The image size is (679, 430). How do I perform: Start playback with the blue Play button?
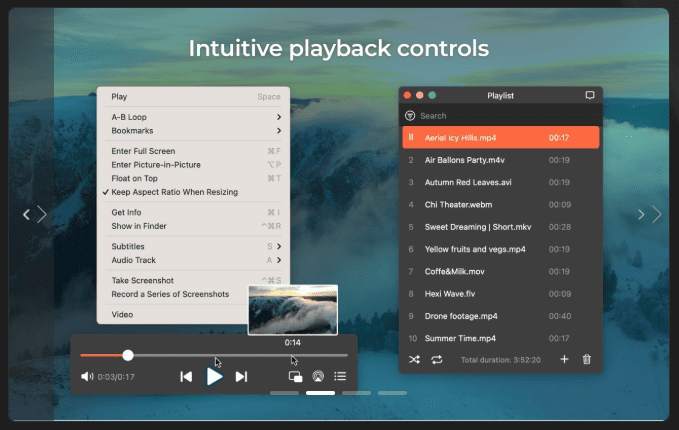pos(214,377)
